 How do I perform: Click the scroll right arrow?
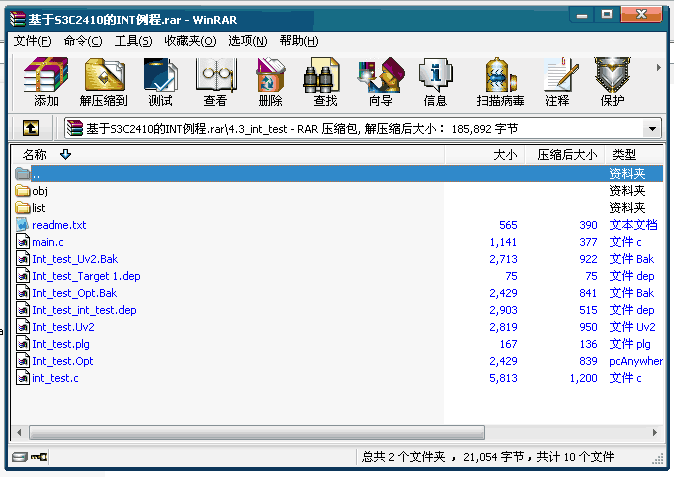coord(655,432)
